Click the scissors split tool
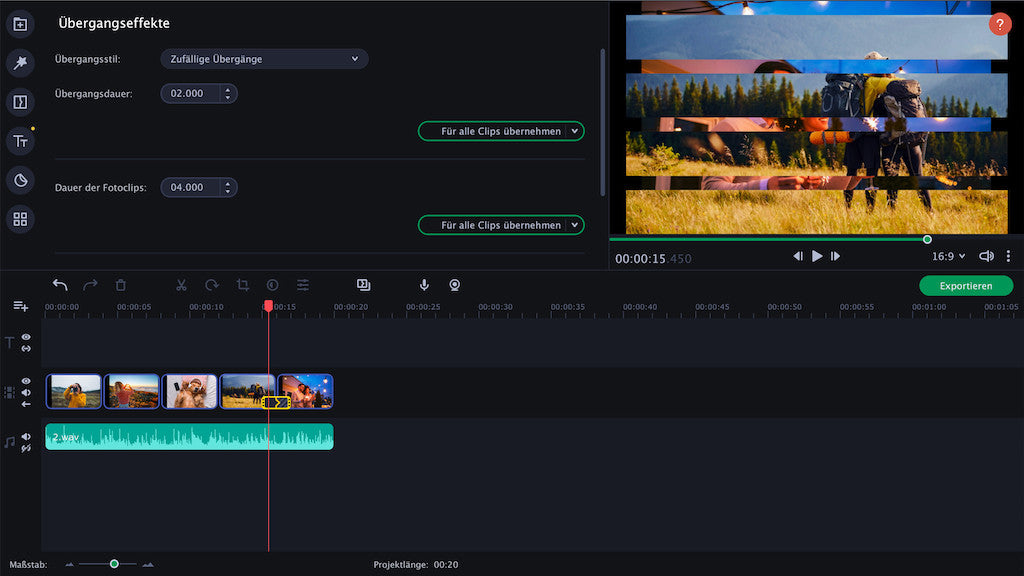The width and height of the screenshot is (1024, 576). tap(181, 285)
